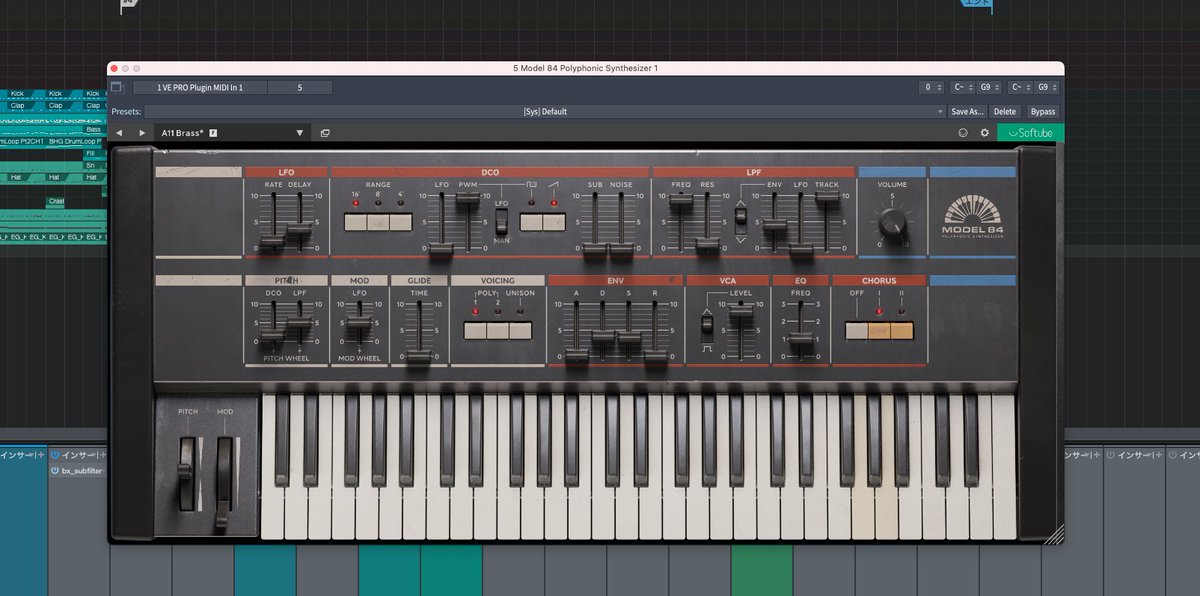The image size is (1200, 596).
Task: Click the Save As... preset button
Action: click(x=967, y=112)
